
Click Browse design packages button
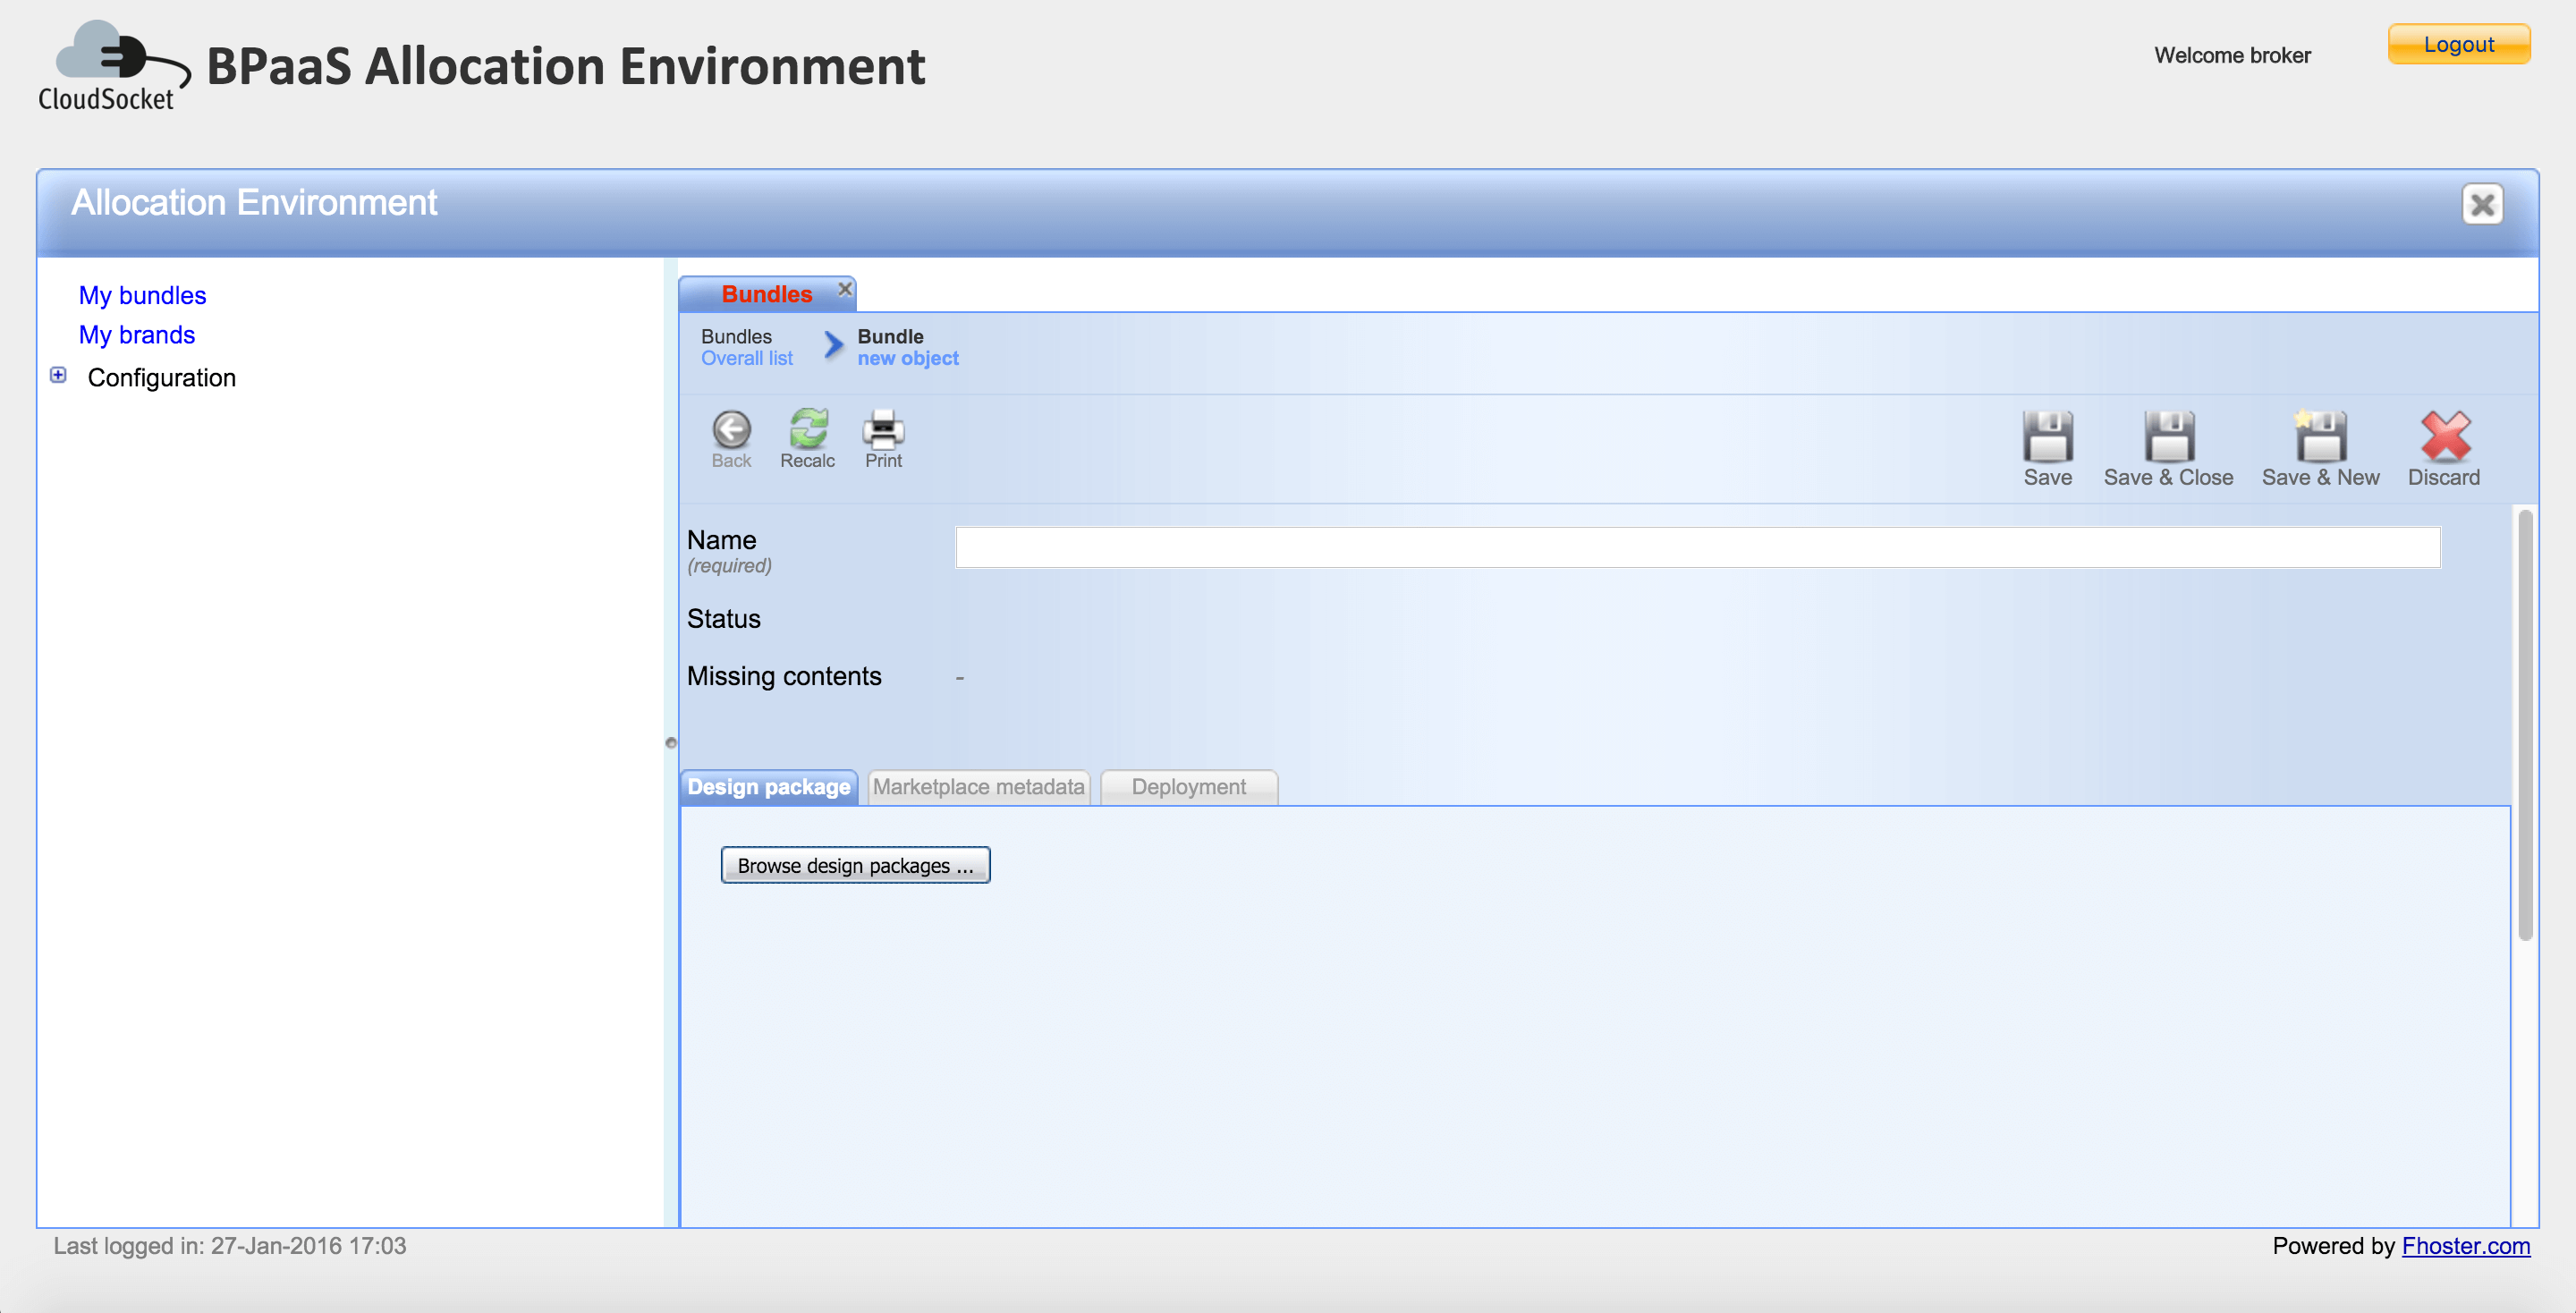855,865
